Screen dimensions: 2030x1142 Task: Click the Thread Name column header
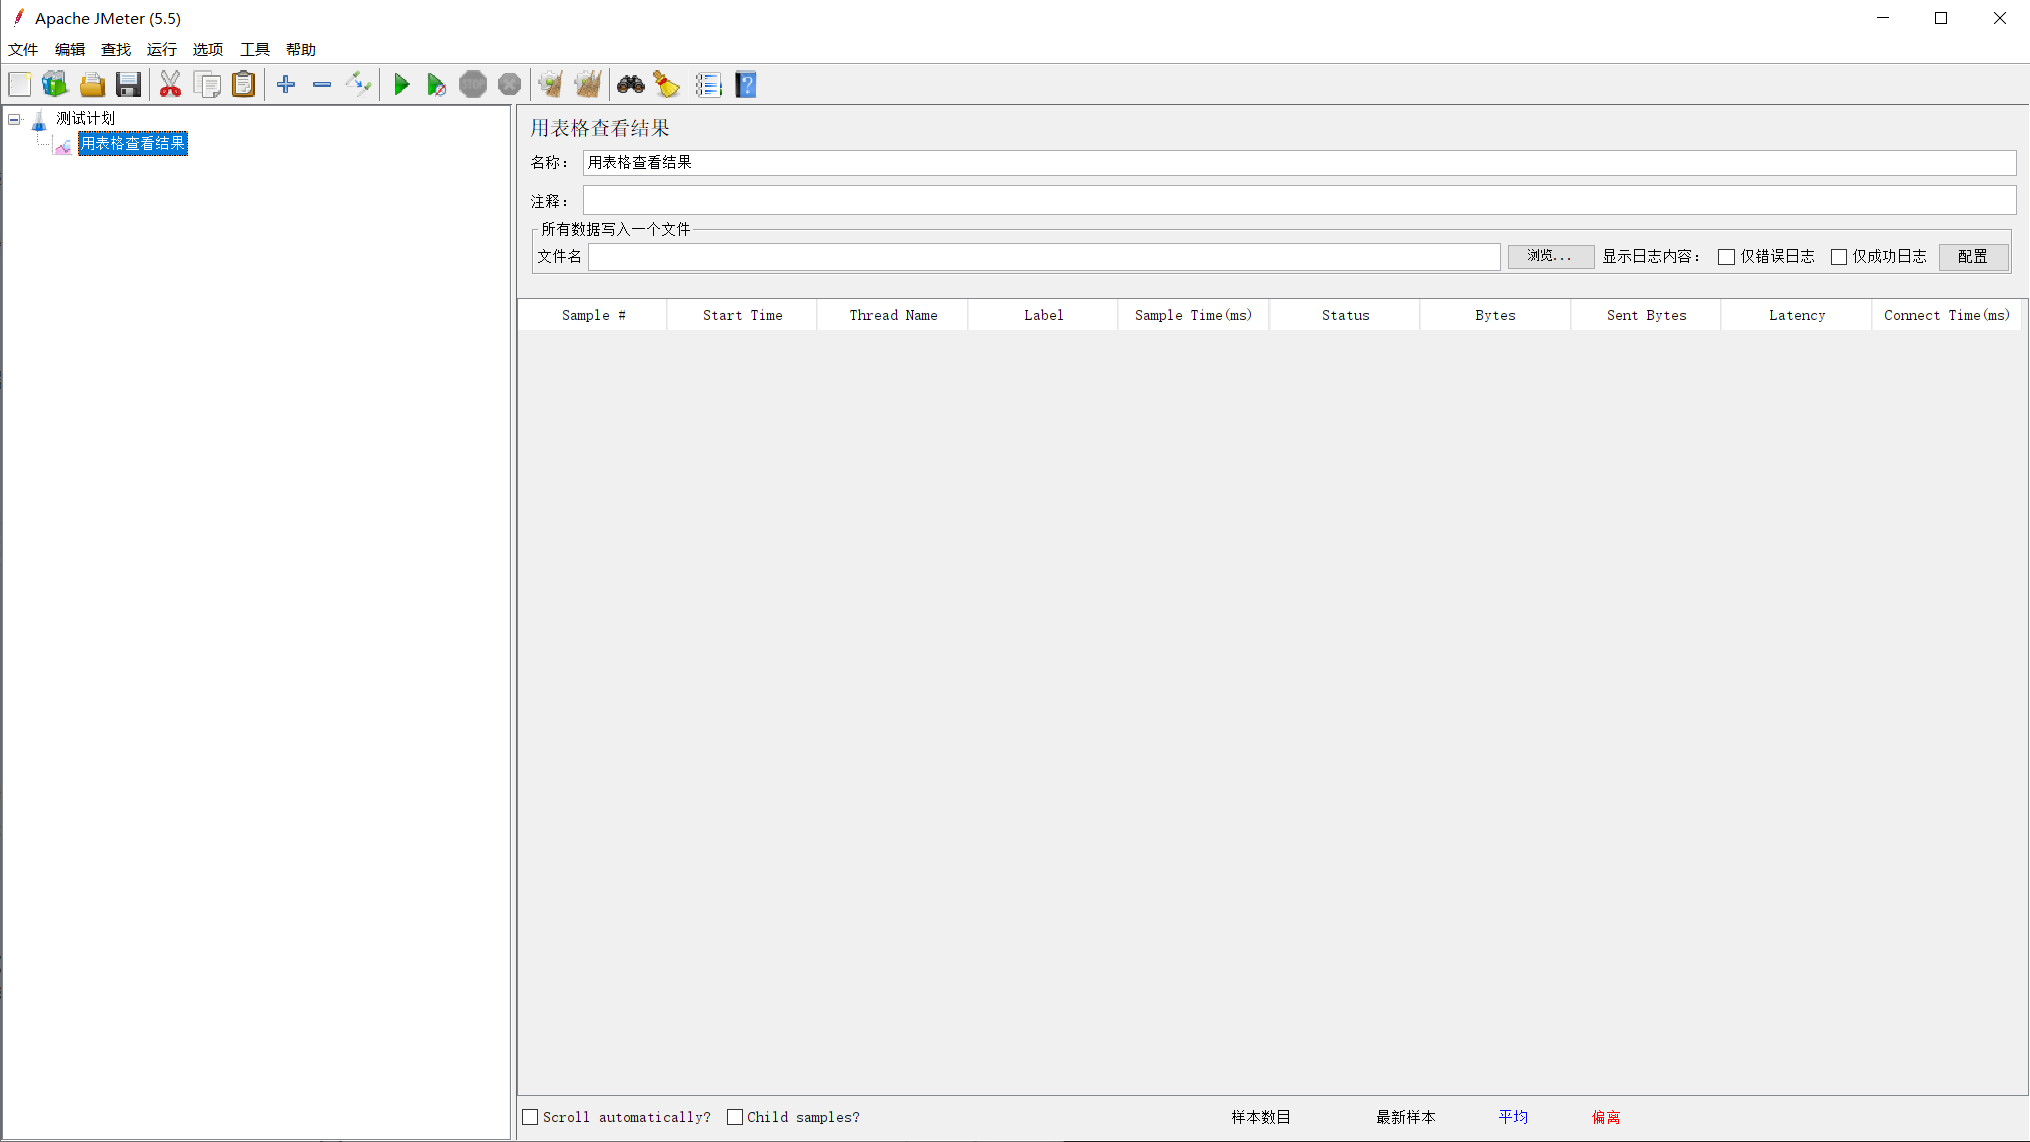tap(893, 315)
